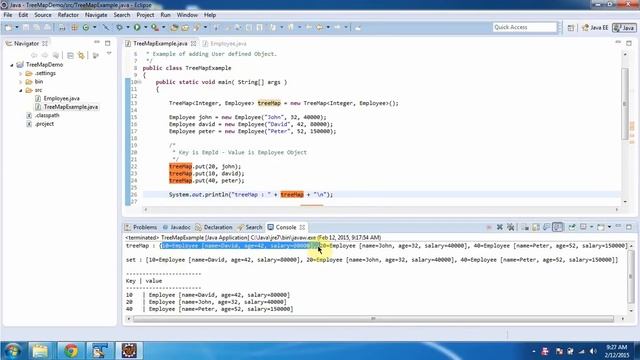The image size is (640, 360).
Task: Switch to the Javadoc tab
Action: pyautogui.click(x=177, y=227)
